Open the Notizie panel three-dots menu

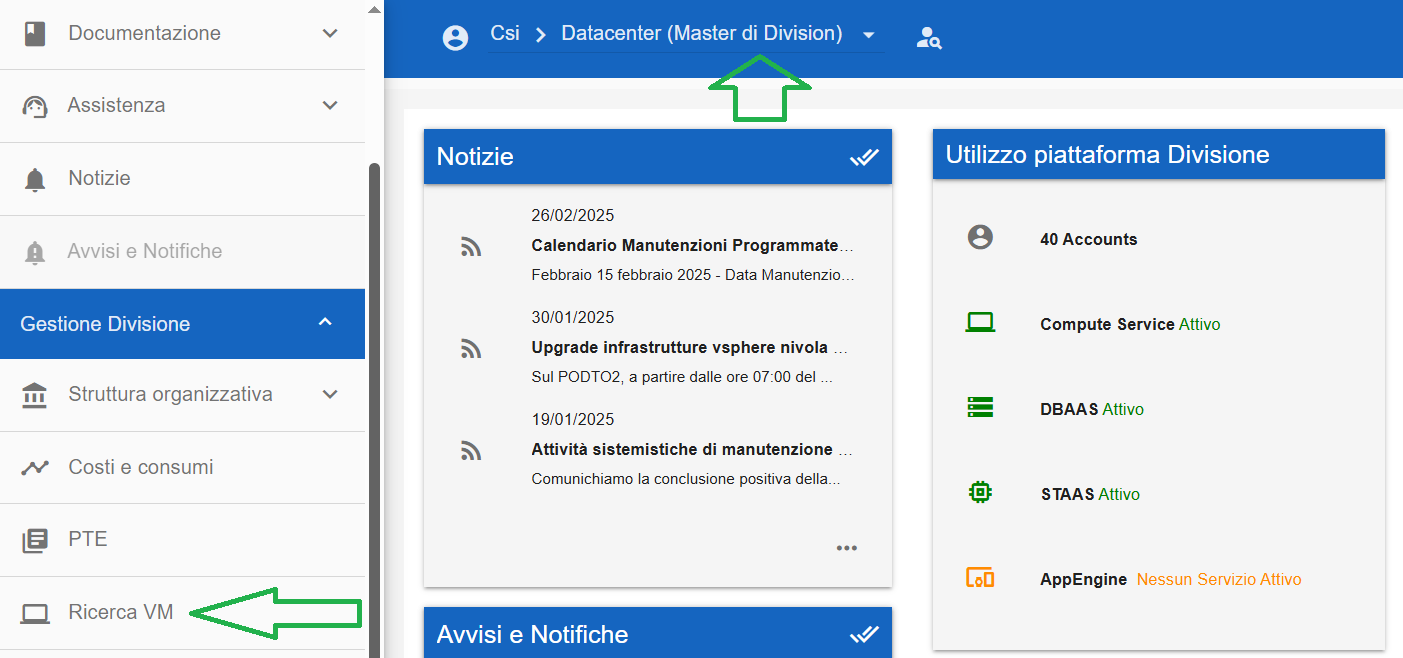pyautogui.click(x=847, y=548)
